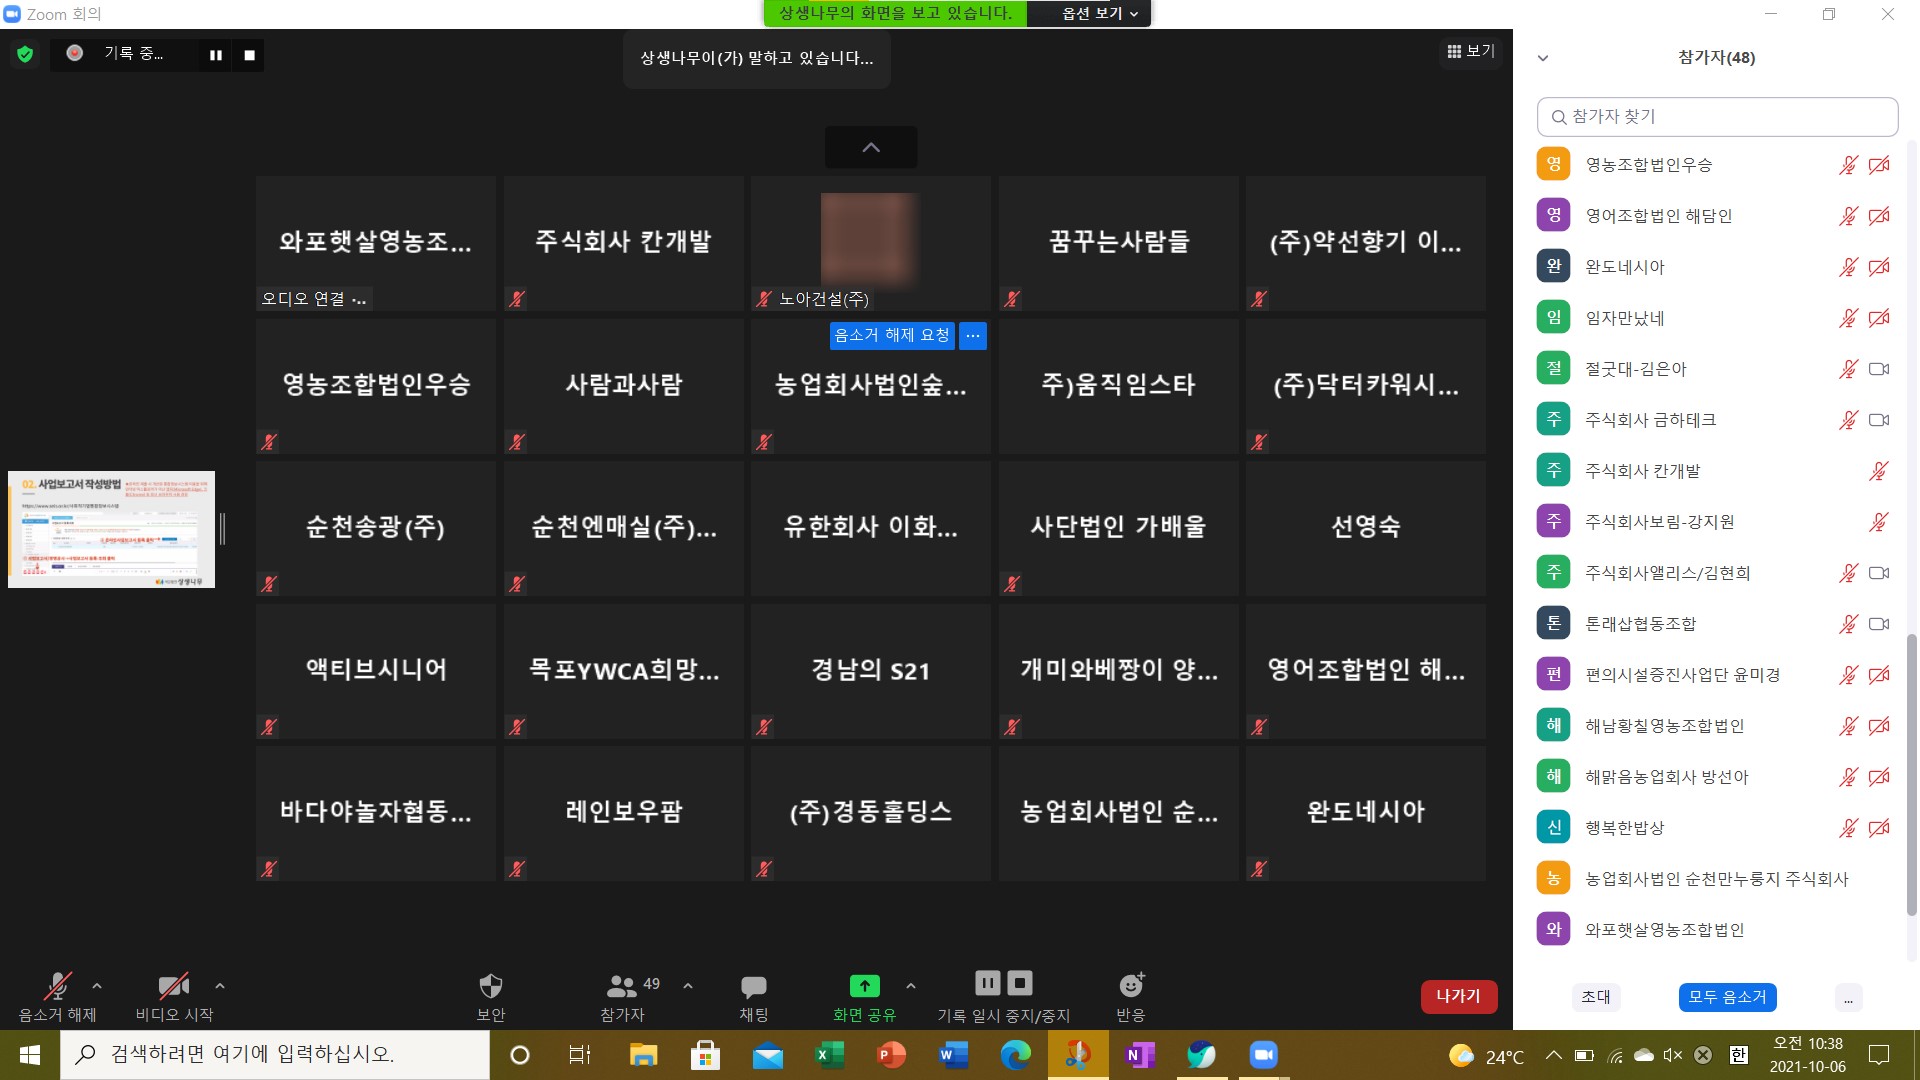
Task: Click the mic icon for 주식회사보림-강지원
Action: [1879, 522]
